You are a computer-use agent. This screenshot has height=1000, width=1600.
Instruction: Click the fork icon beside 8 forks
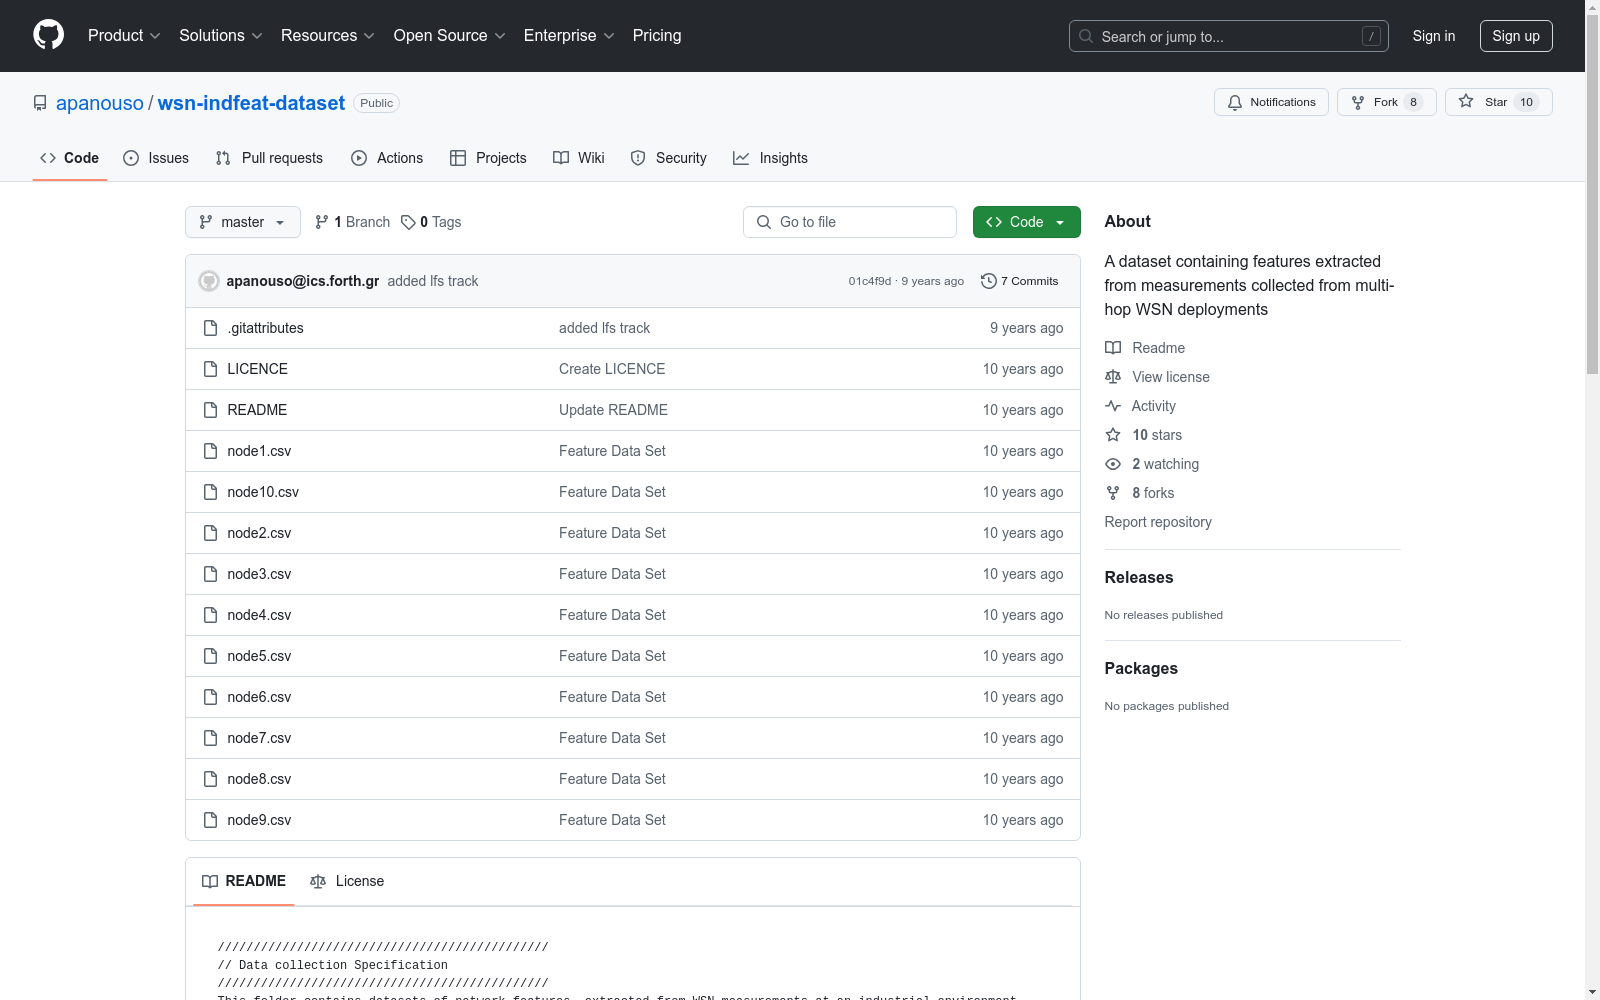1113,493
